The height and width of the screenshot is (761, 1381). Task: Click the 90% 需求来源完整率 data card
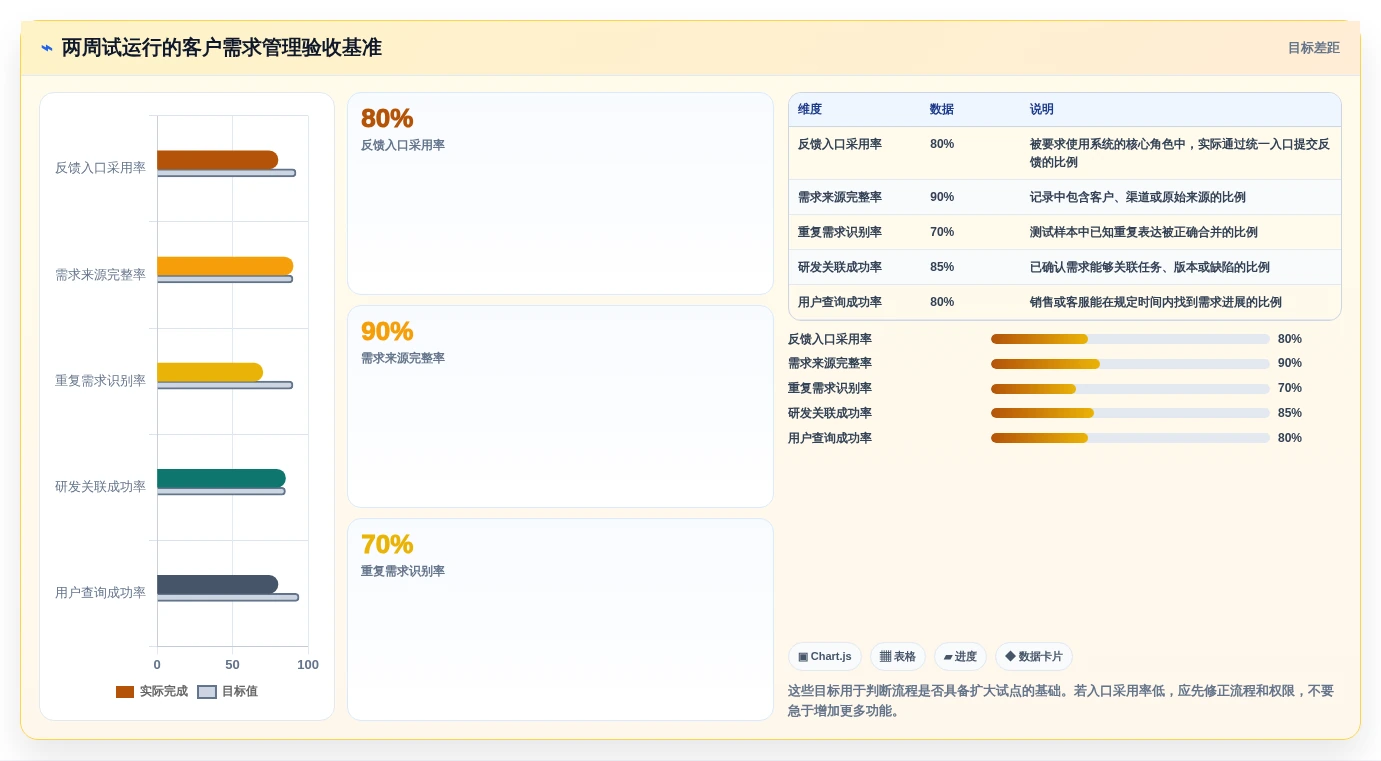click(x=560, y=407)
